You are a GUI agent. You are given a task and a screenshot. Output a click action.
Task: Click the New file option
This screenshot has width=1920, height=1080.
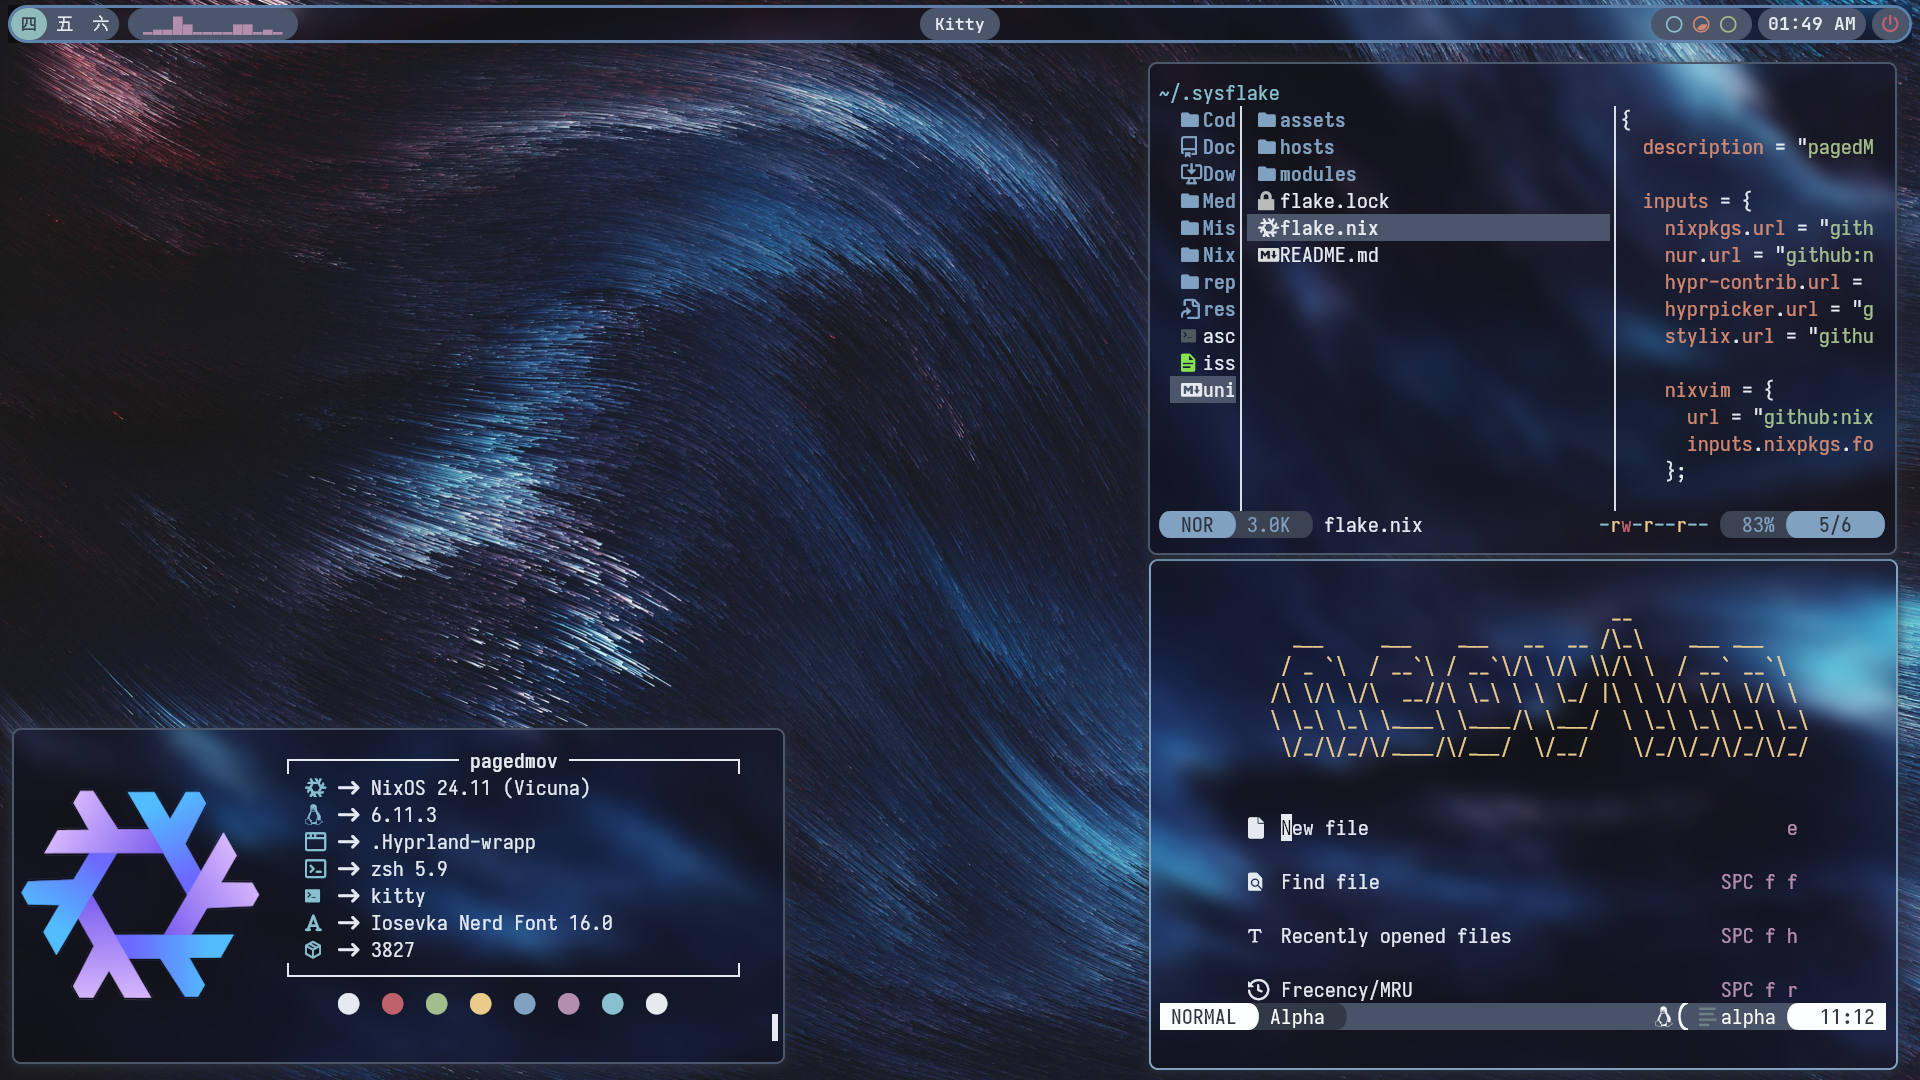(x=1325, y=828)
